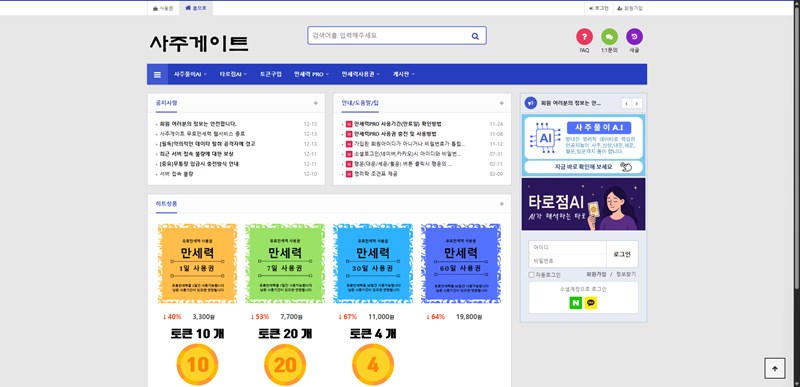Open the 안내/도움말/팁 section heading
The image size is (800, 387).
(360, 103)
